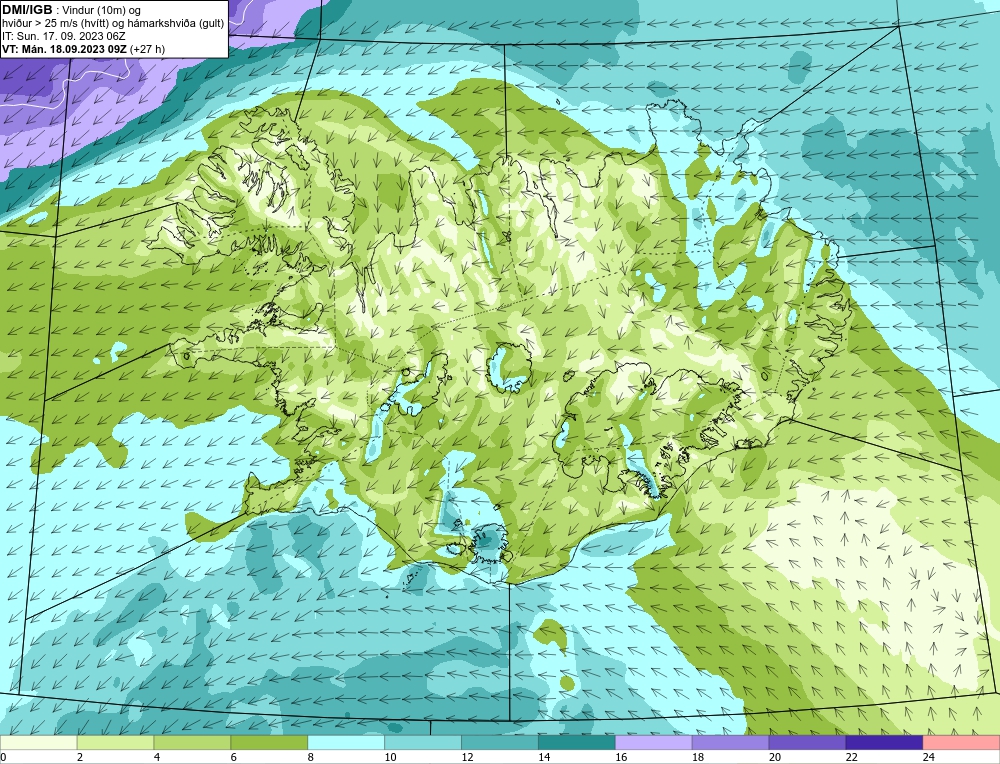Click the 'VT: Mán. 18.09.2023 09Z' line
1000x764 pixels.
tap(64, 49)
